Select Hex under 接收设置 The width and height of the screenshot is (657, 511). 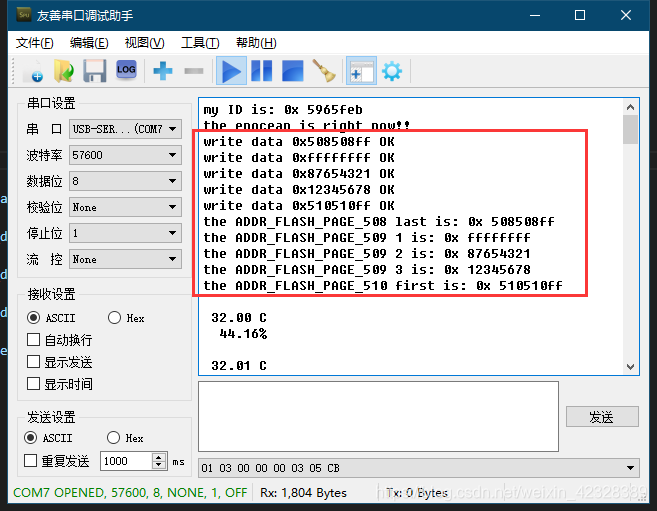pyautogui.click(x=114, y=317)
